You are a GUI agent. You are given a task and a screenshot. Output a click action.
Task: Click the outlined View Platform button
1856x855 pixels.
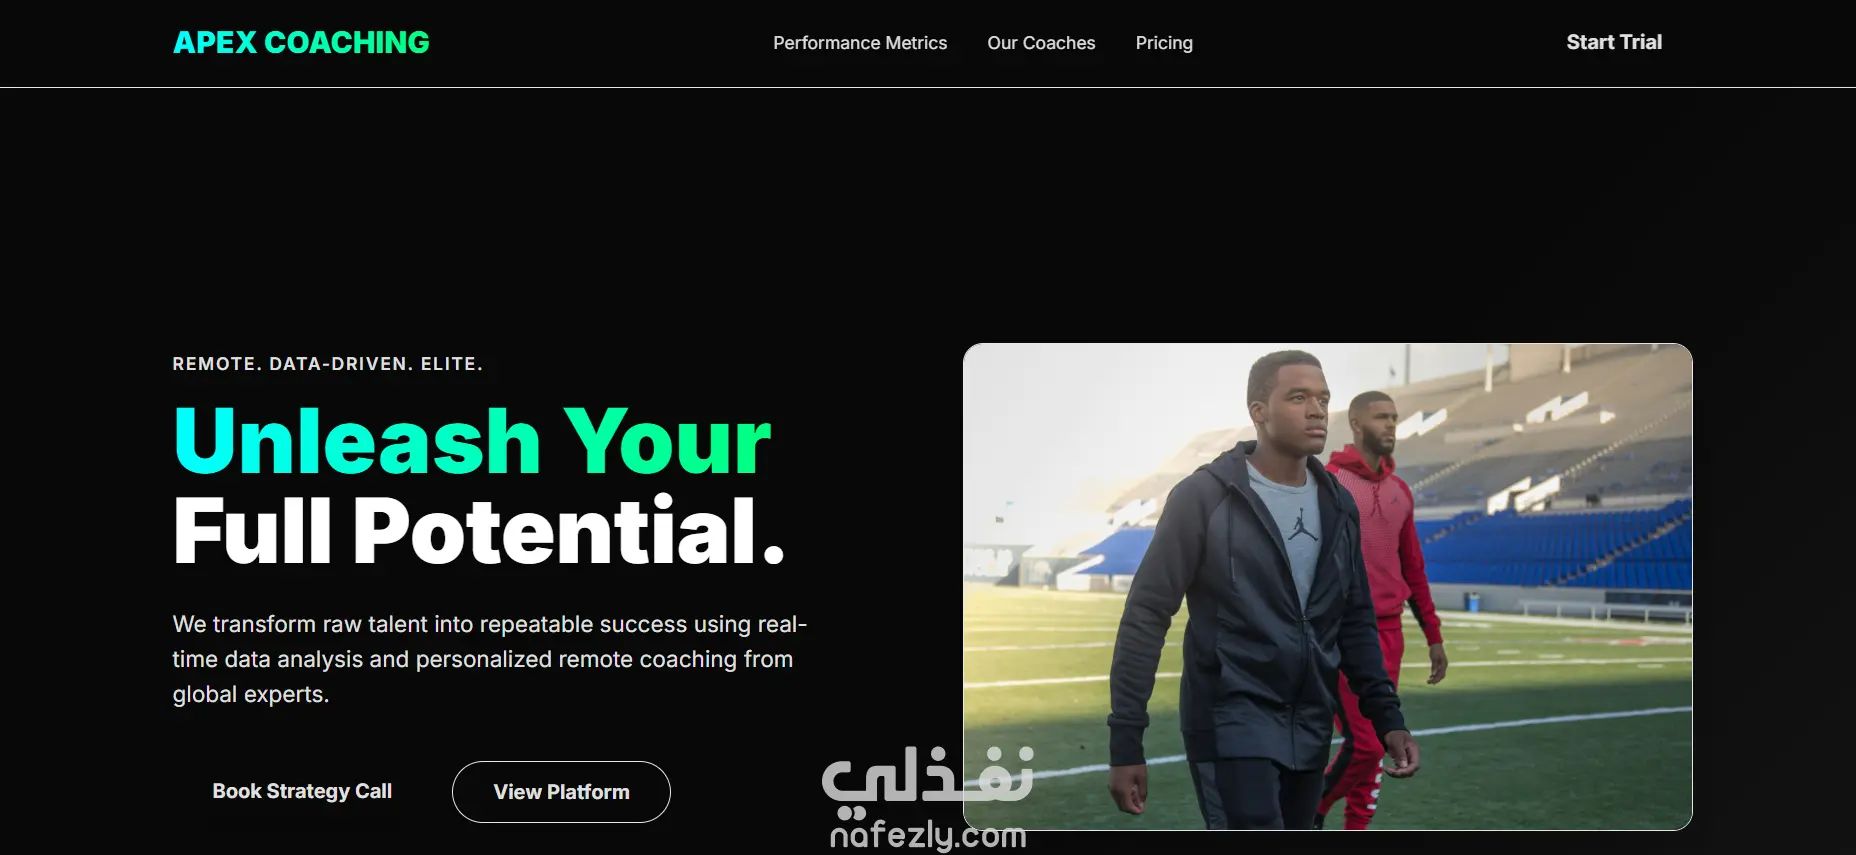point(561,792)
